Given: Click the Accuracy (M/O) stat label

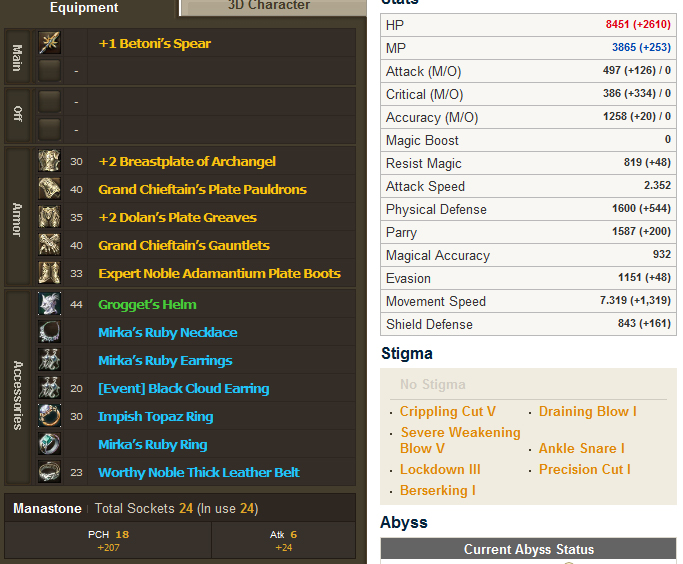Looking at the screenshot, I should coord(432,117).
